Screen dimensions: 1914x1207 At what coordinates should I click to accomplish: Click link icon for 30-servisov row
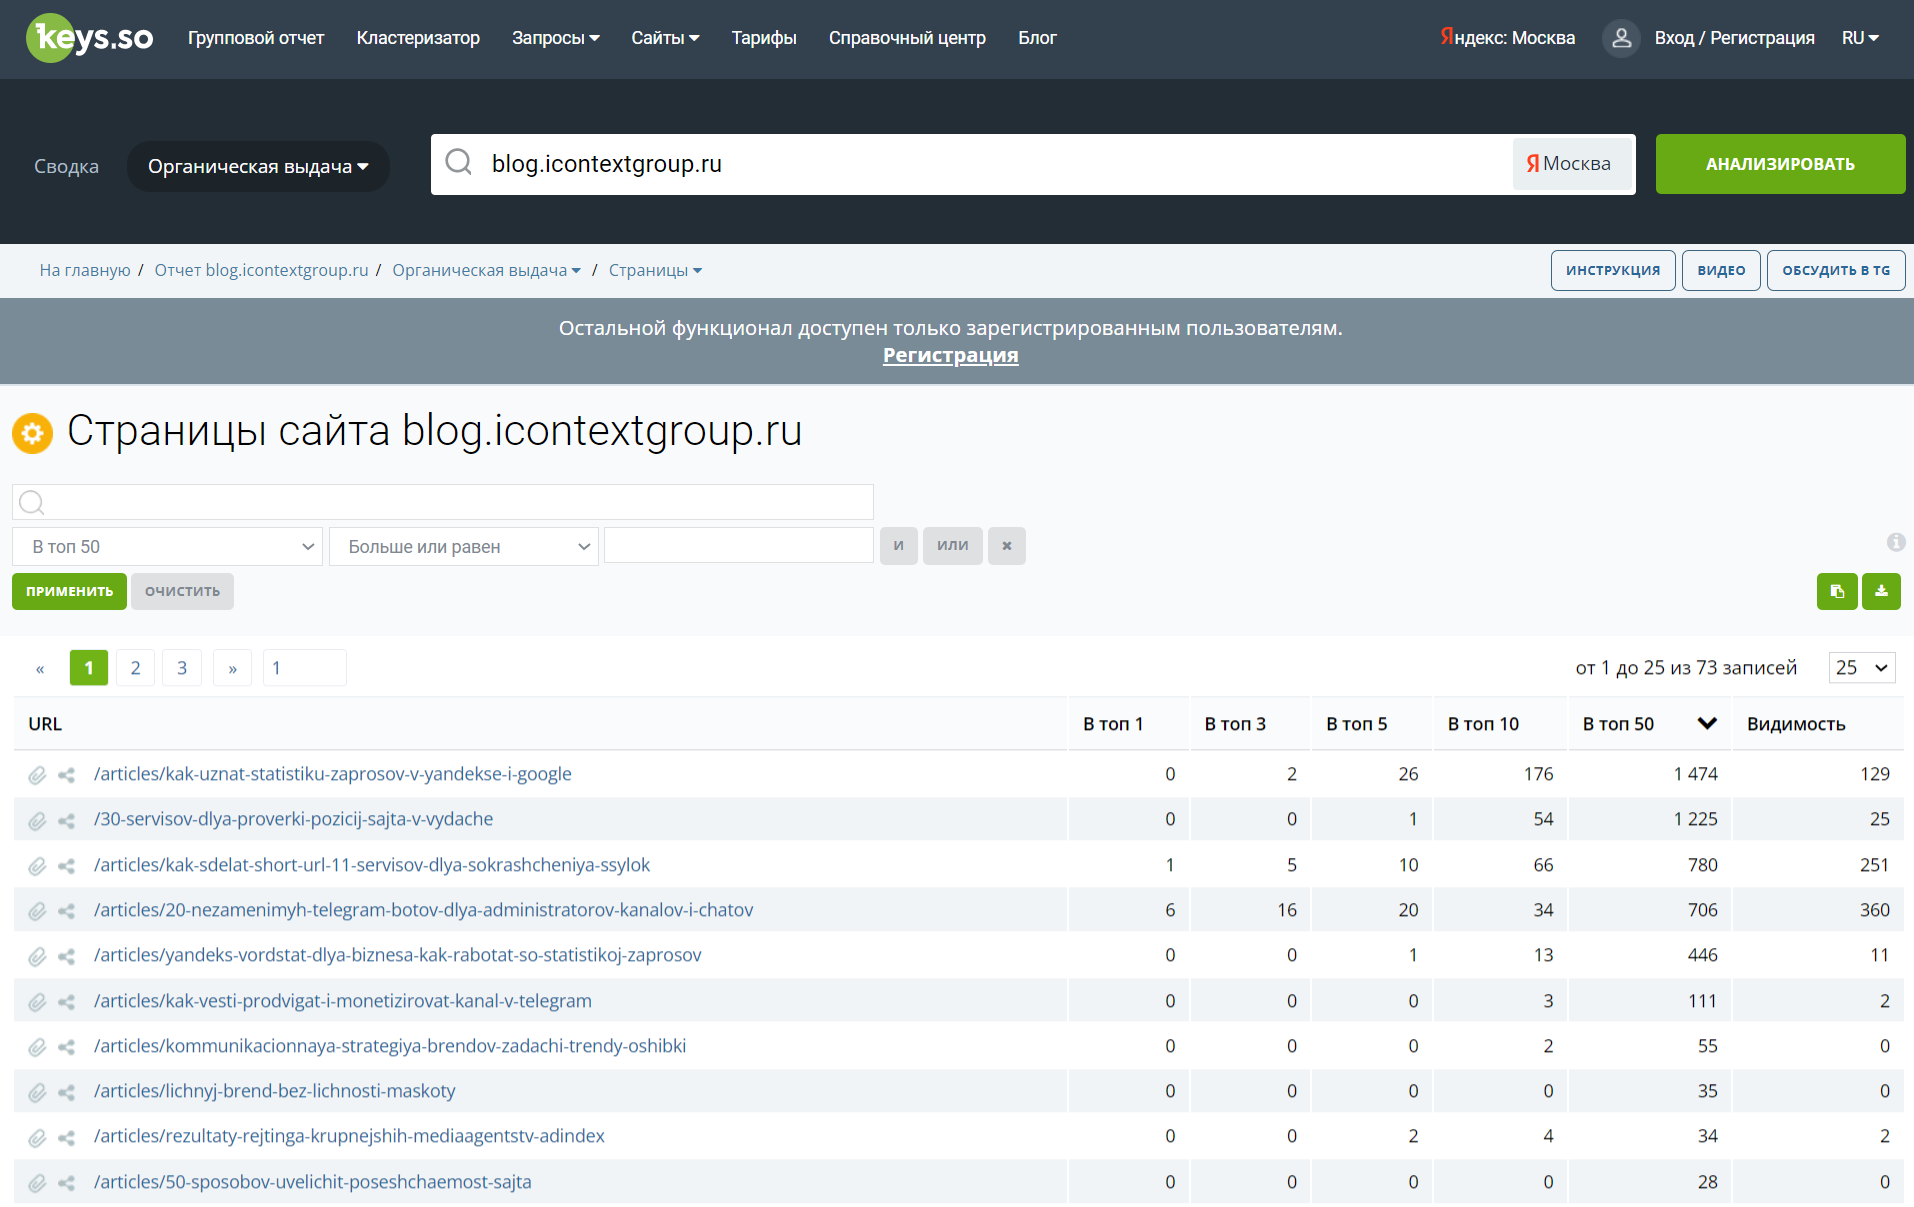(37, 821)
